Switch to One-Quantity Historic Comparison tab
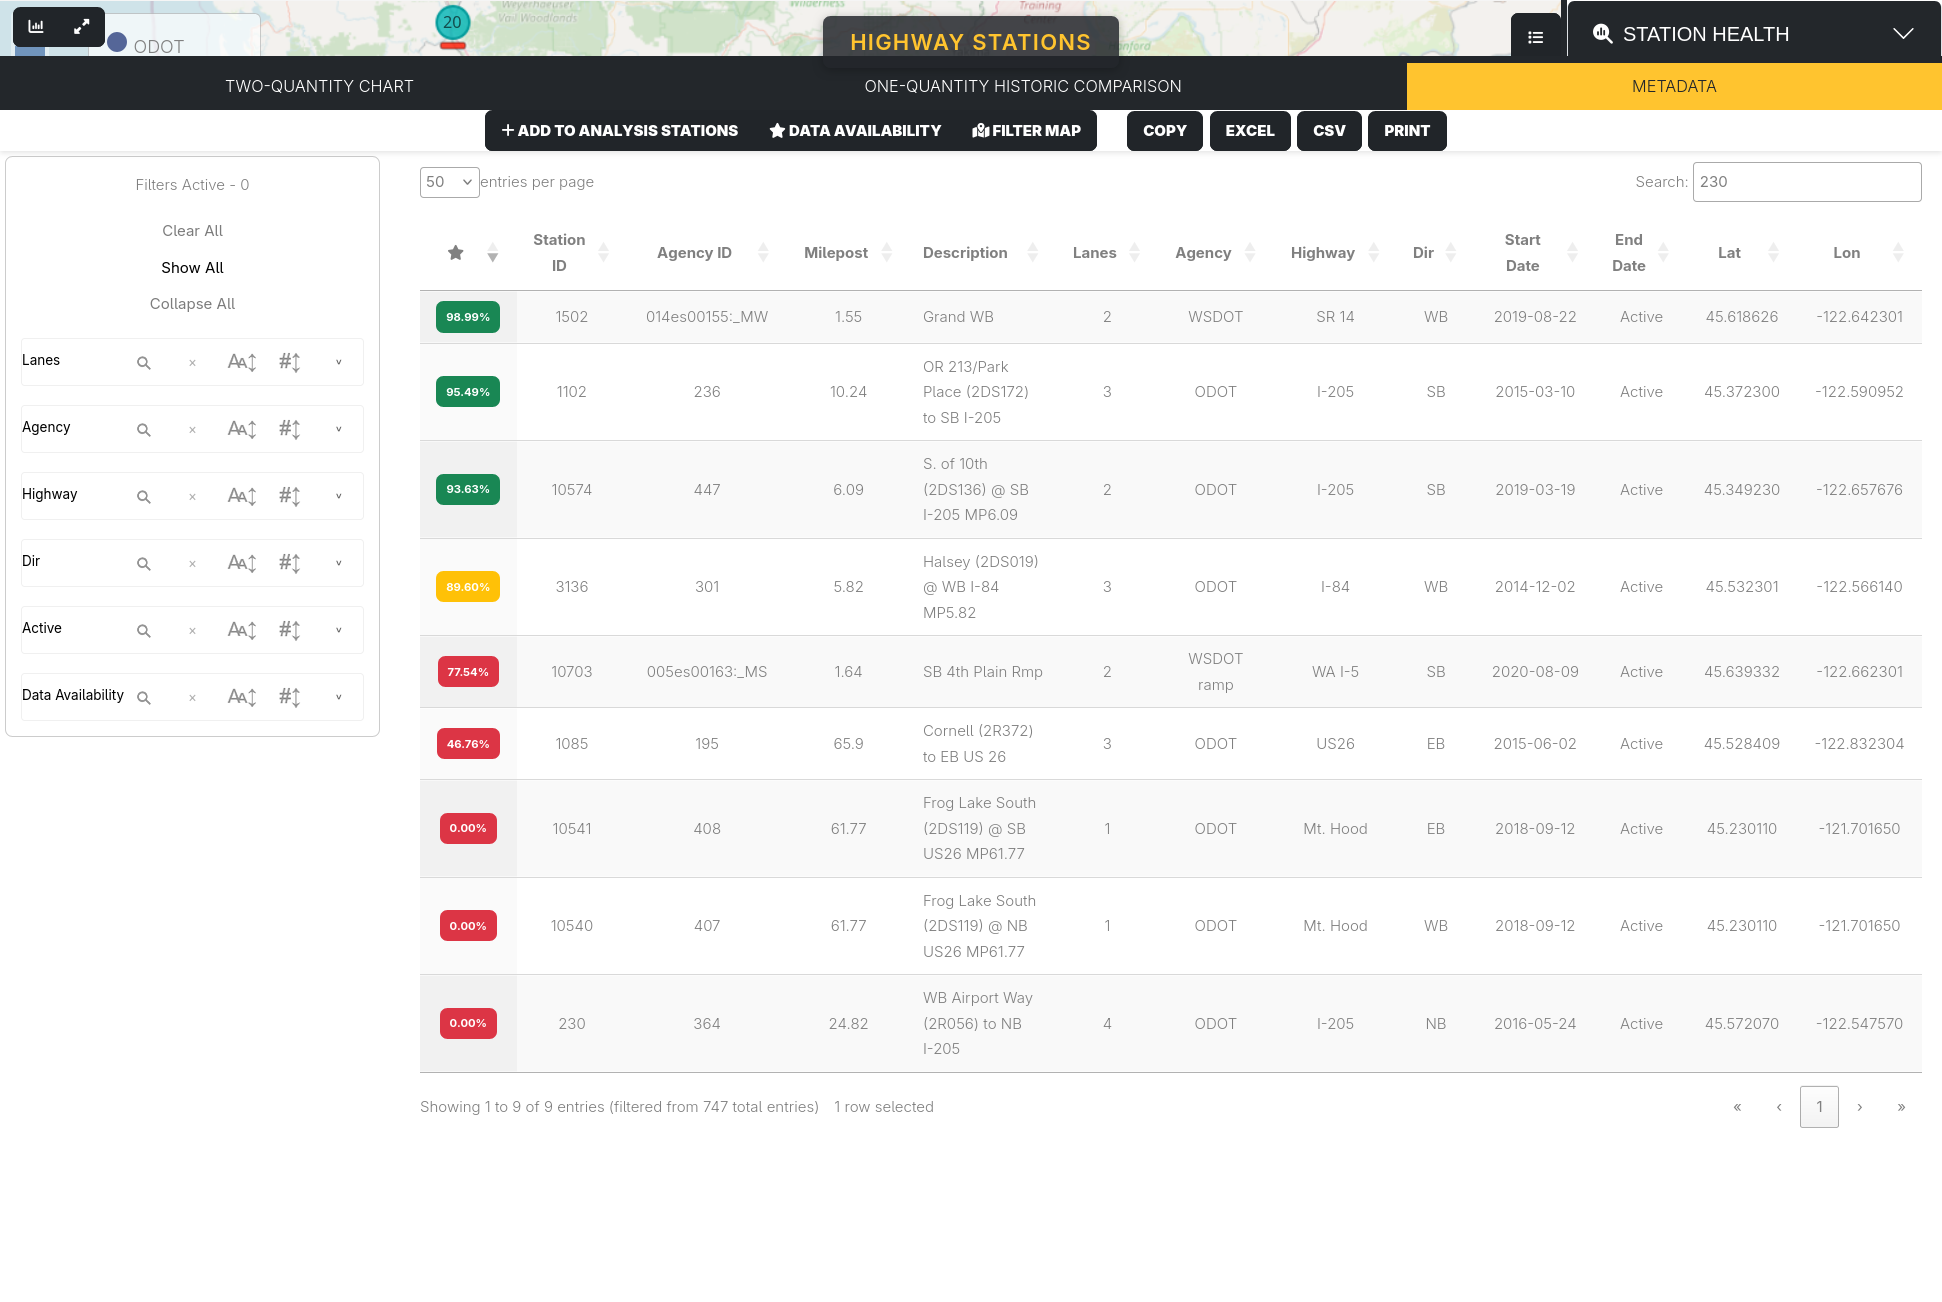The image size is (1942, 1302). tap(1023, 86)
